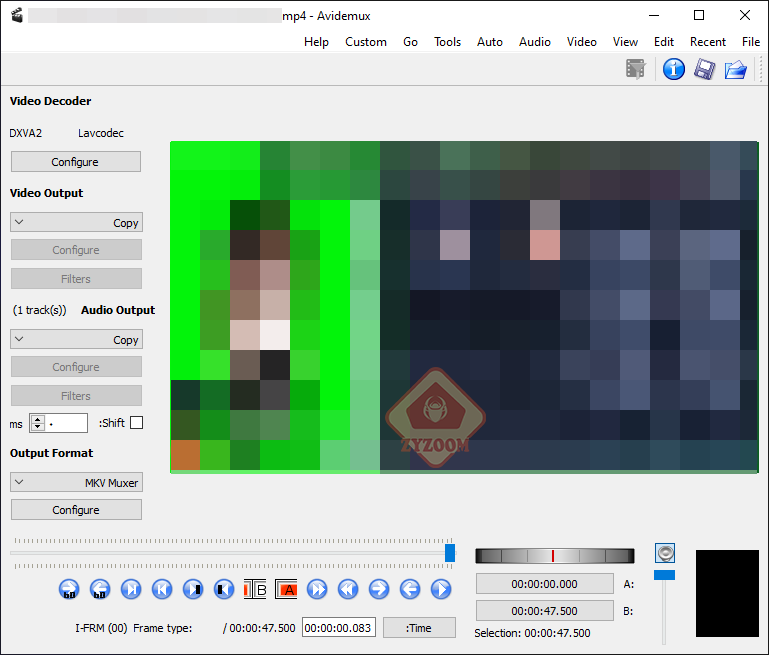Open the View menu

click(x=625, y=42)
